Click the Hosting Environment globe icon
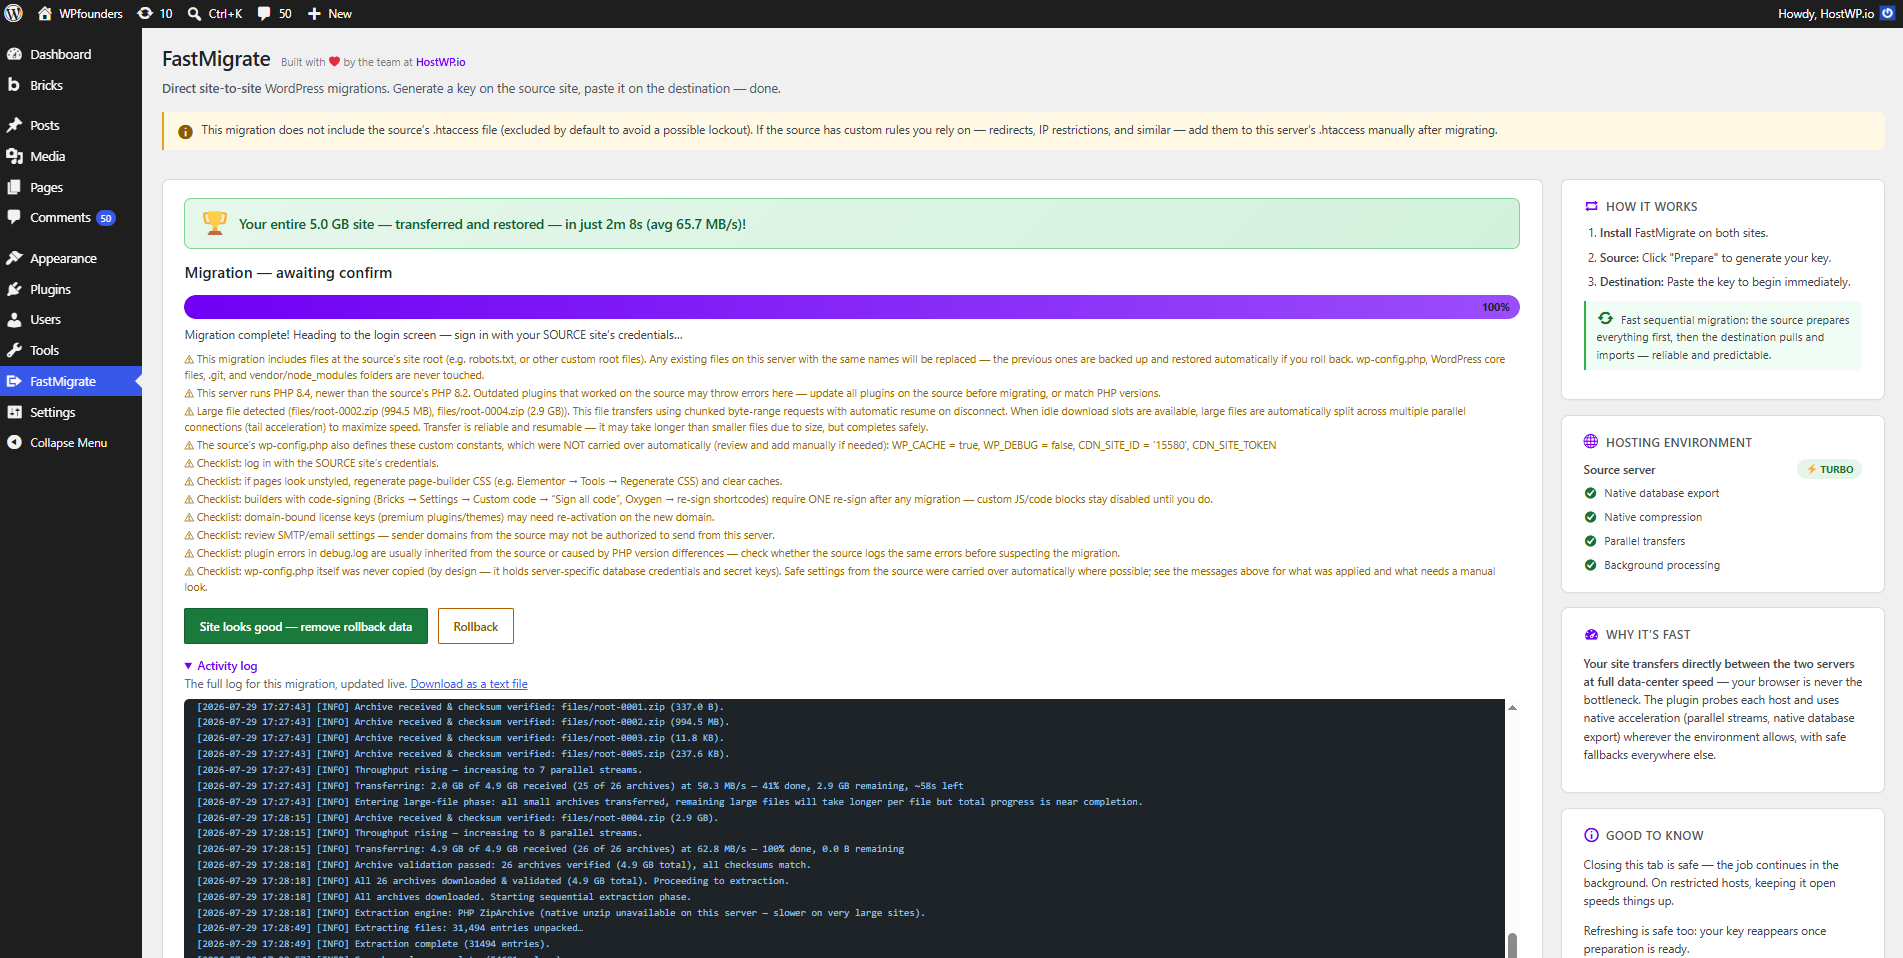The image size is (1903, 958). [1591, 442]
